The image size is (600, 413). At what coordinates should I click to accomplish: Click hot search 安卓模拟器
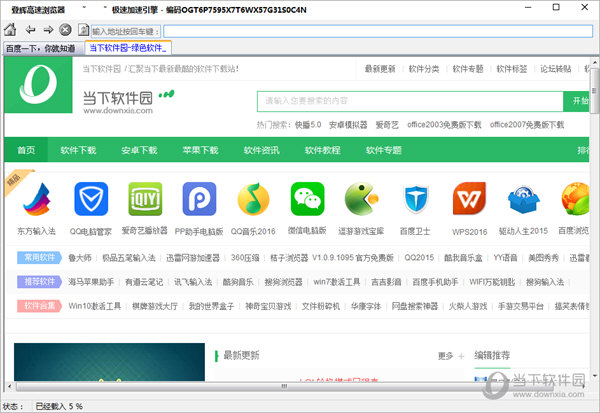pyautogui.click(x=348, y=125)
